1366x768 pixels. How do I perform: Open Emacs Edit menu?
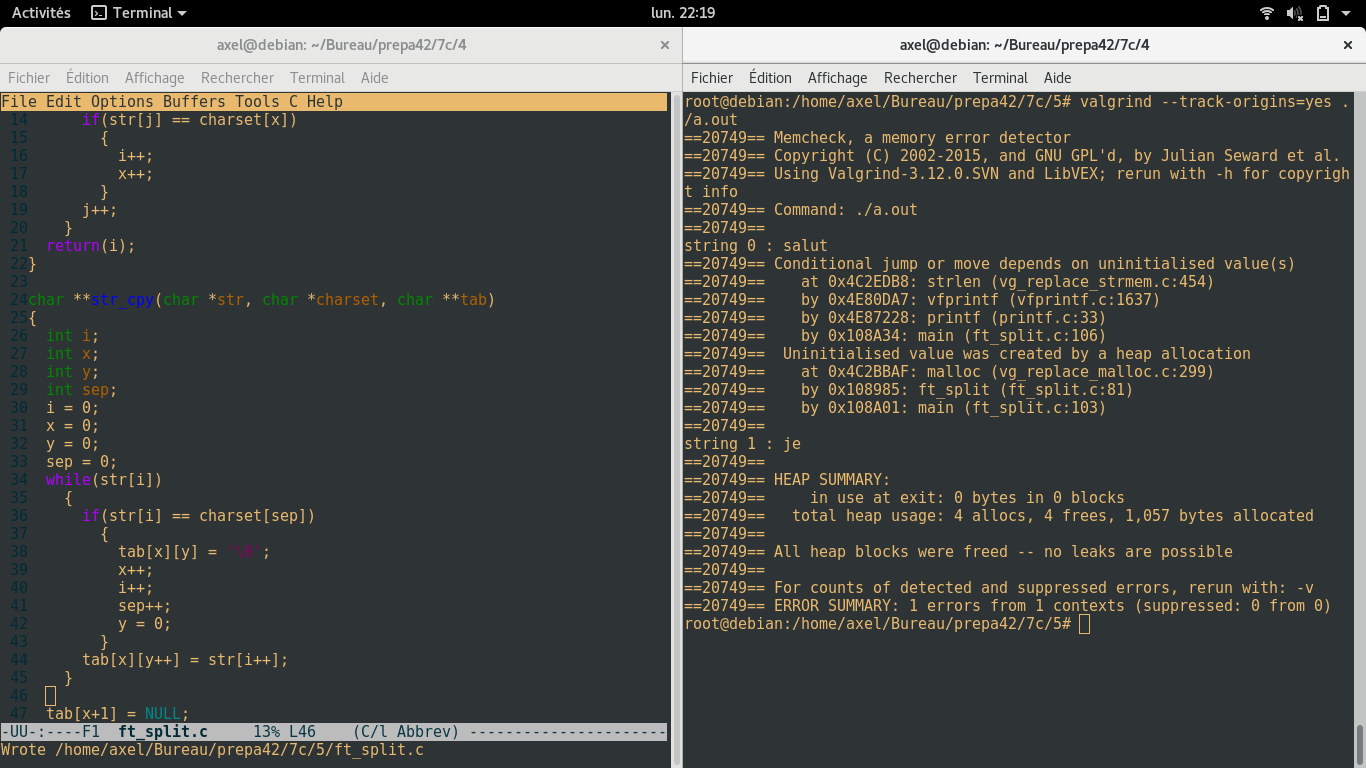click(64, 102)
